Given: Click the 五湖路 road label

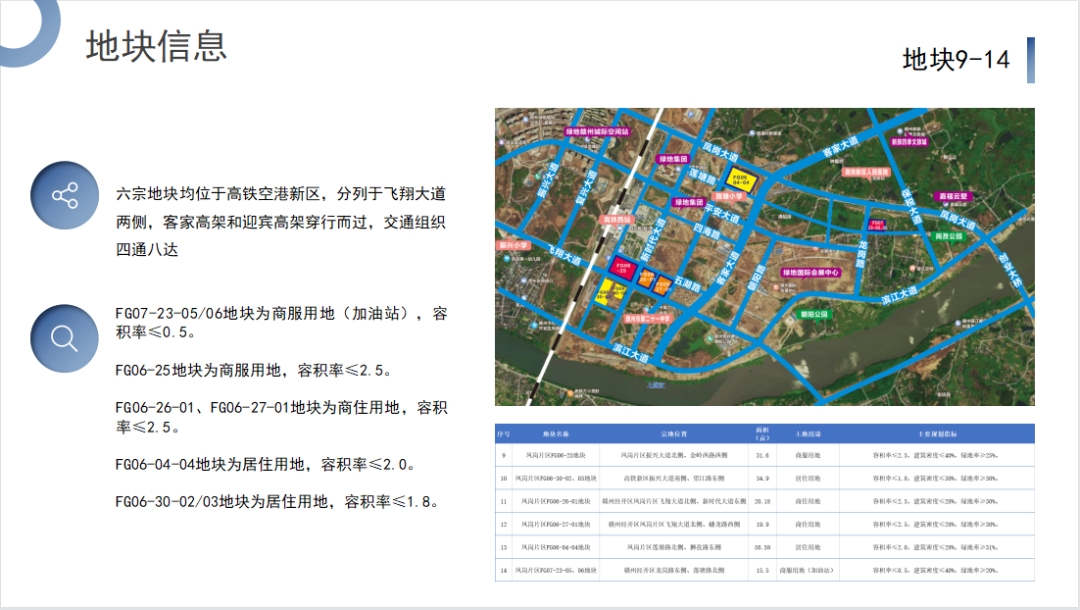Looking at the screenshot, I should 687,284.
